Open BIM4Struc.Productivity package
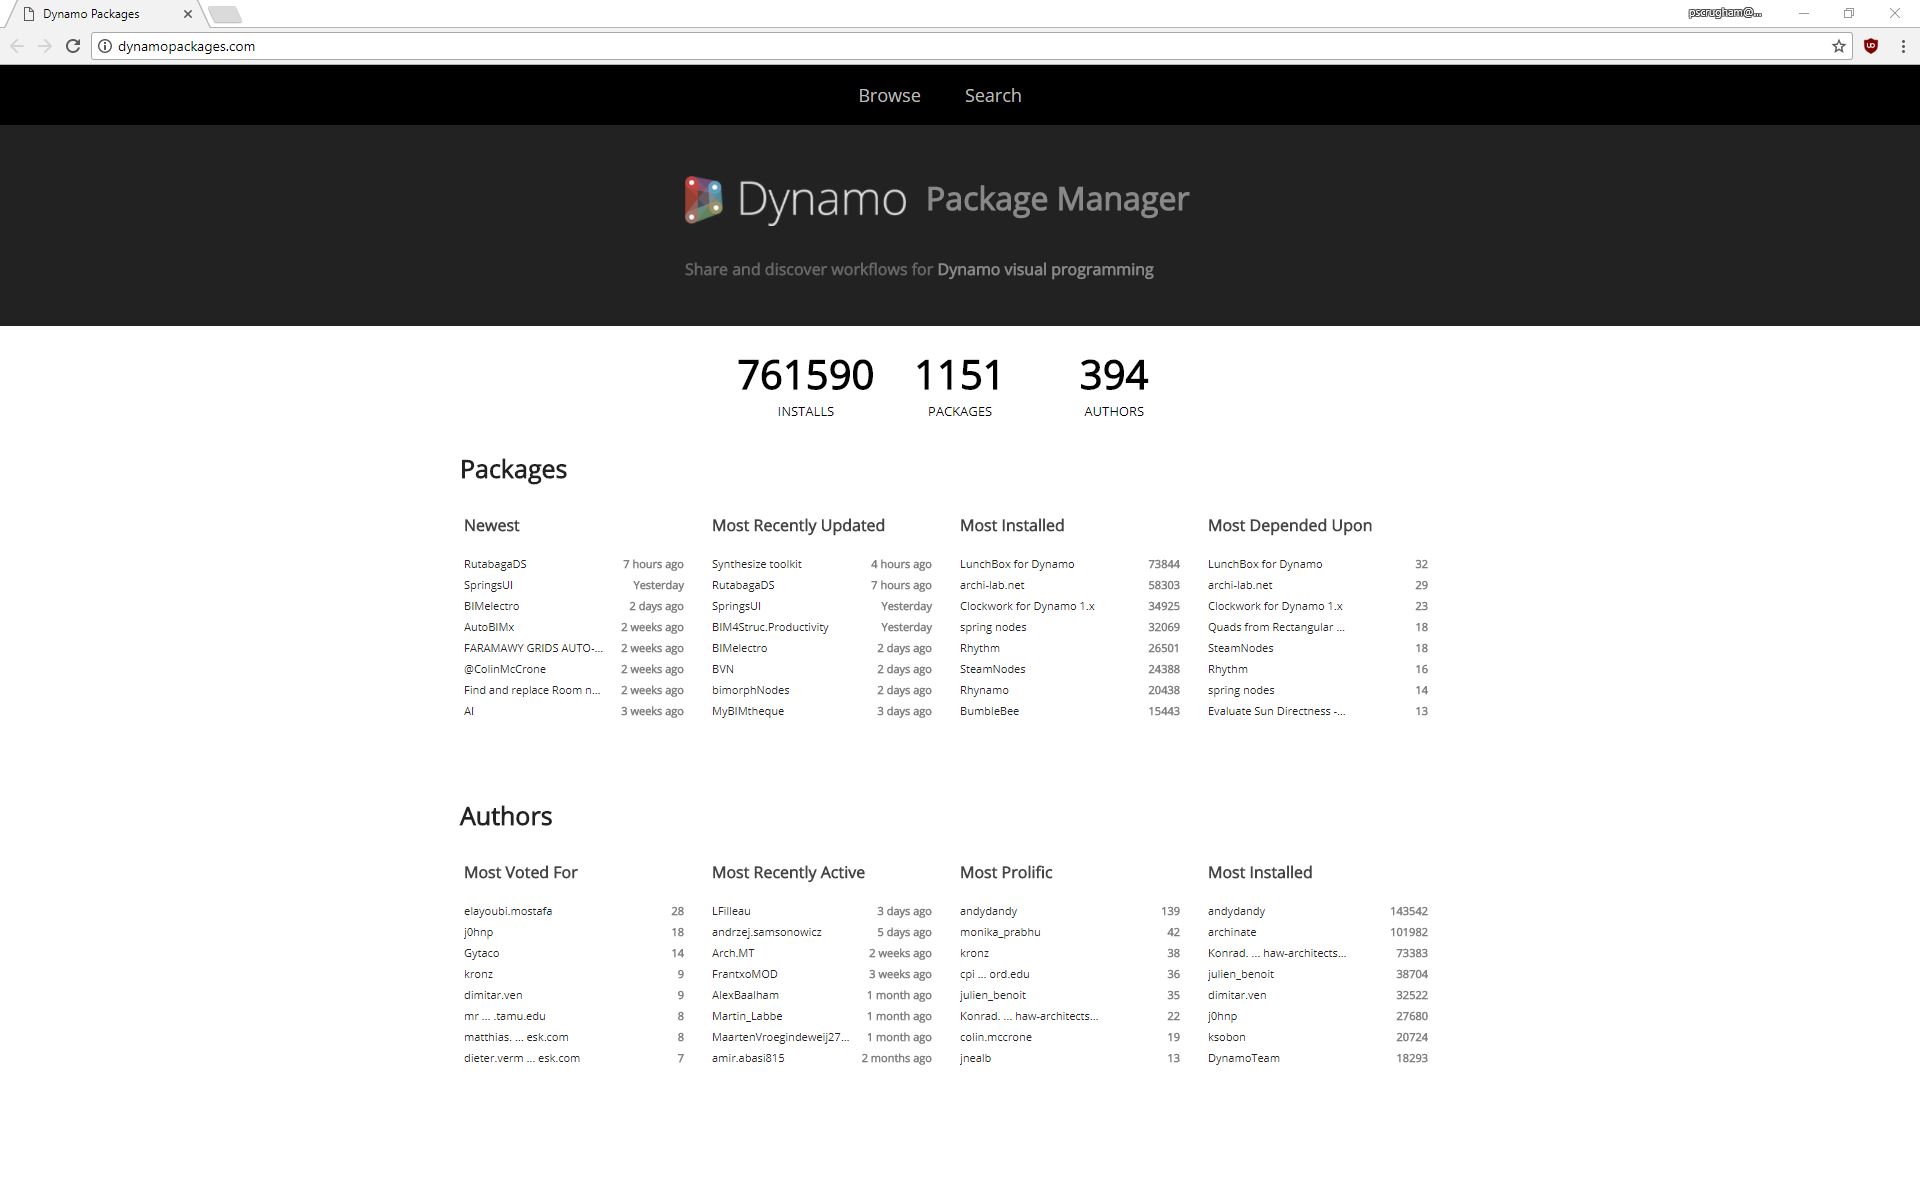 pos(770,627)
